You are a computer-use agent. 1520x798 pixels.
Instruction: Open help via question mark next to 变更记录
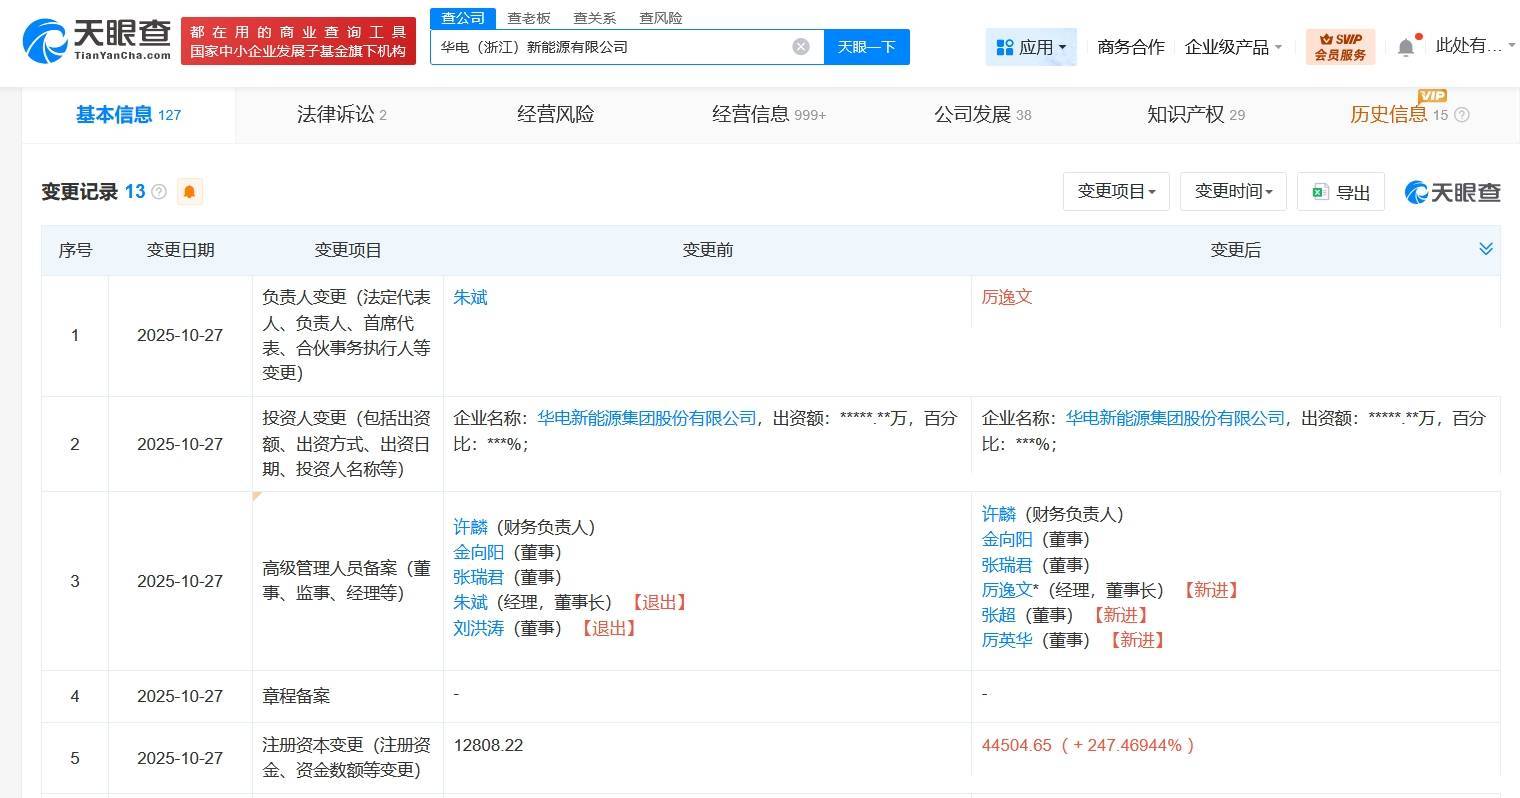[x=158, y=192]
